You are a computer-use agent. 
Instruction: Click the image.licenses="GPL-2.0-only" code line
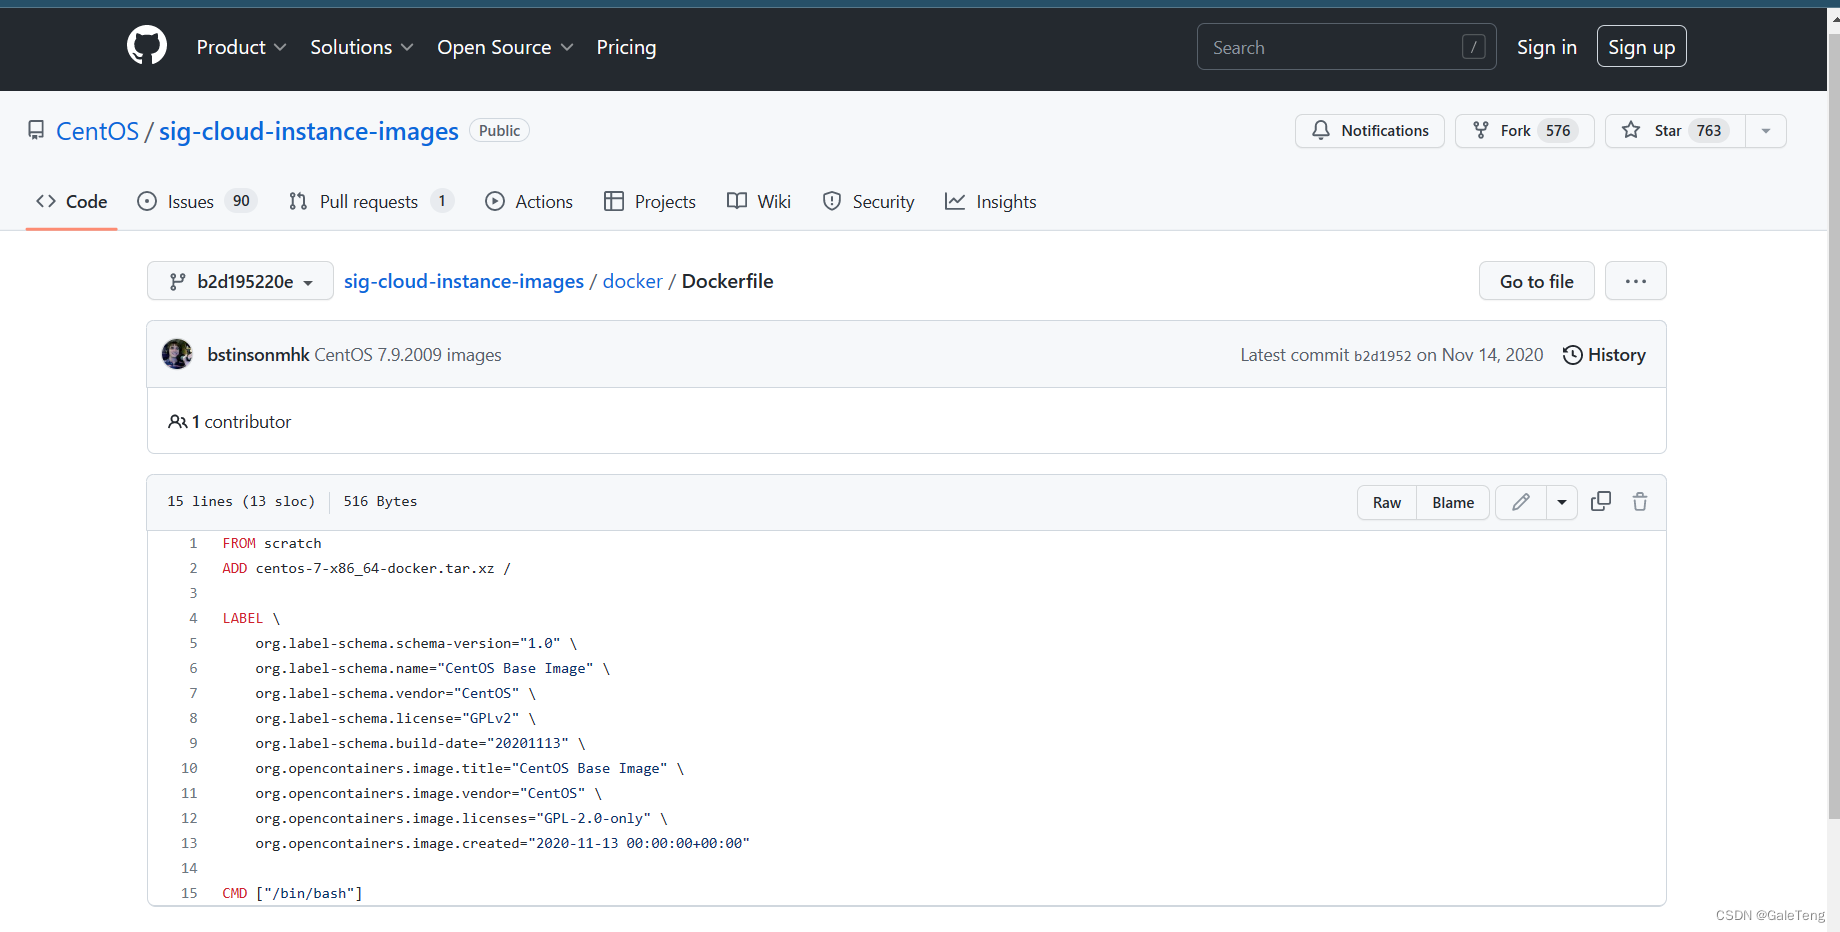(461, 818)
